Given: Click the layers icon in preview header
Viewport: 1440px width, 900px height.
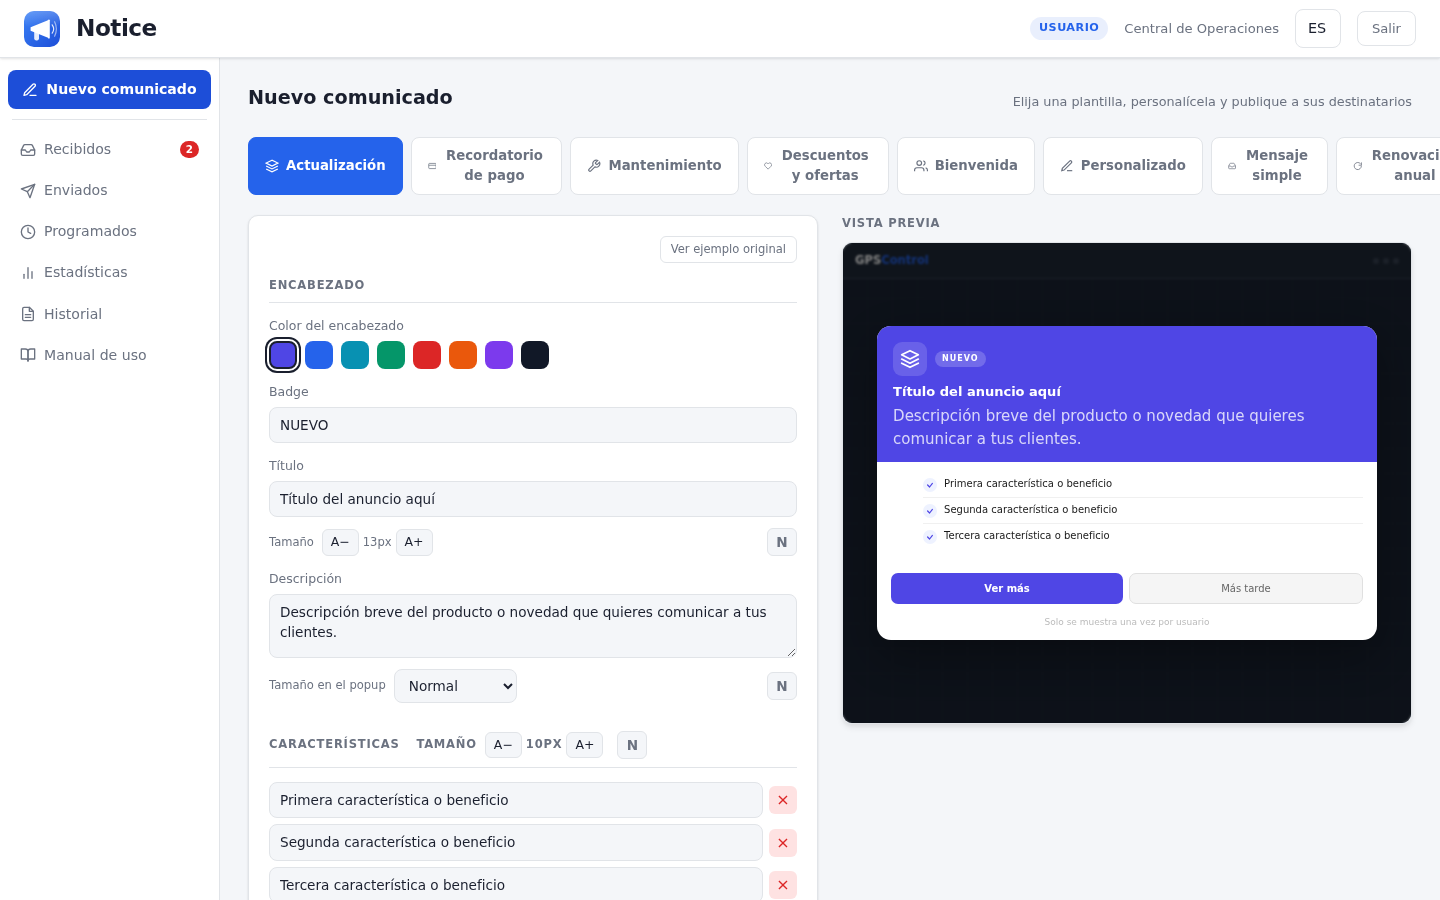Looking at the screenshot, I should 910,359.
